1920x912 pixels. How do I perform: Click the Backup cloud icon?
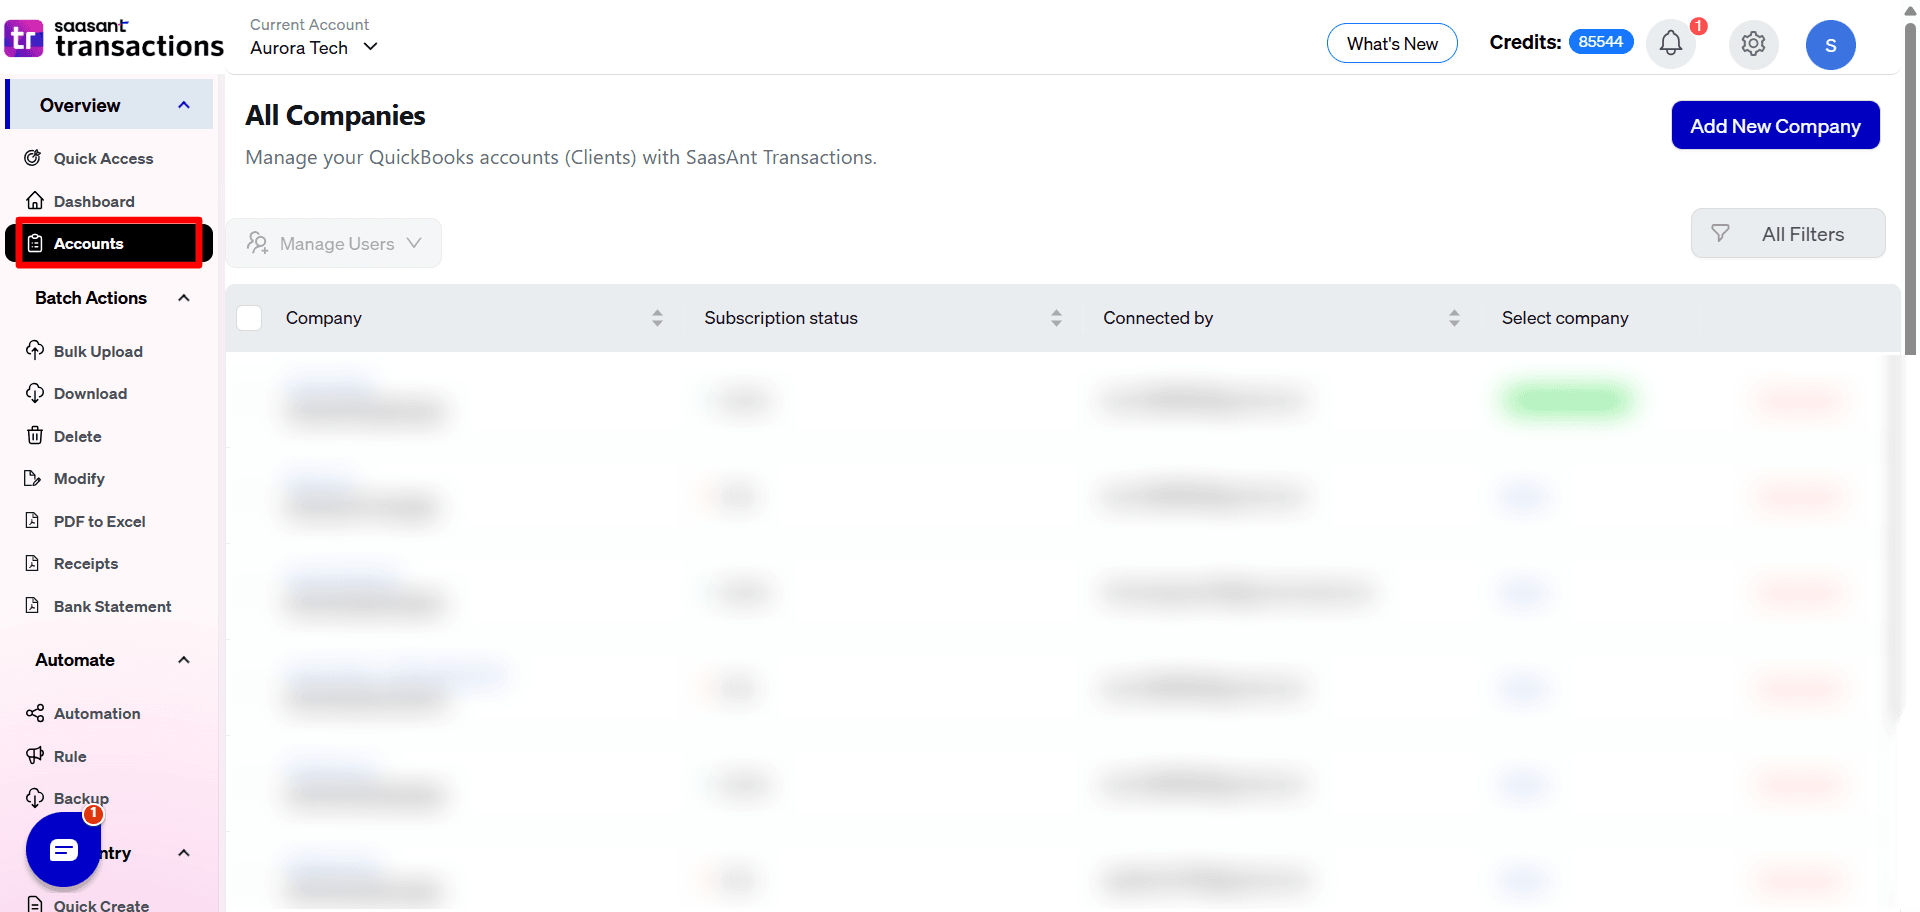coord(35,797)
